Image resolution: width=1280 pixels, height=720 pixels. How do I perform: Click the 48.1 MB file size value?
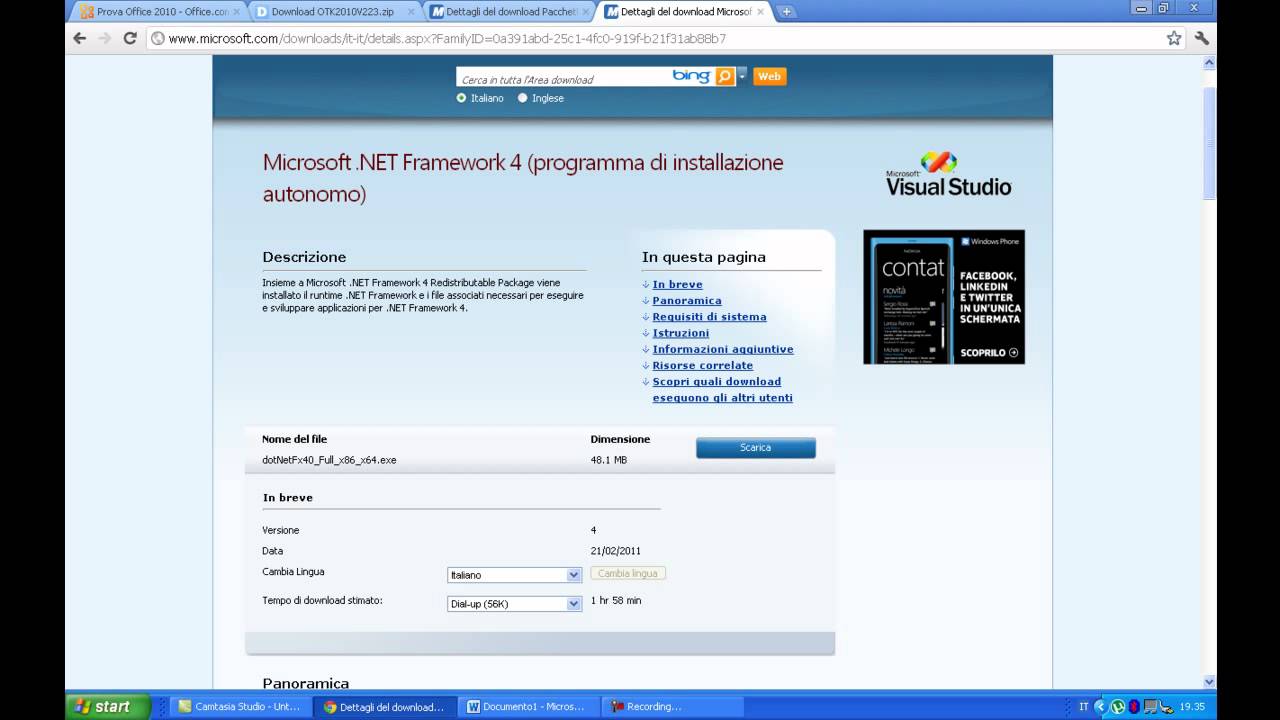click(x=609, y=460)
